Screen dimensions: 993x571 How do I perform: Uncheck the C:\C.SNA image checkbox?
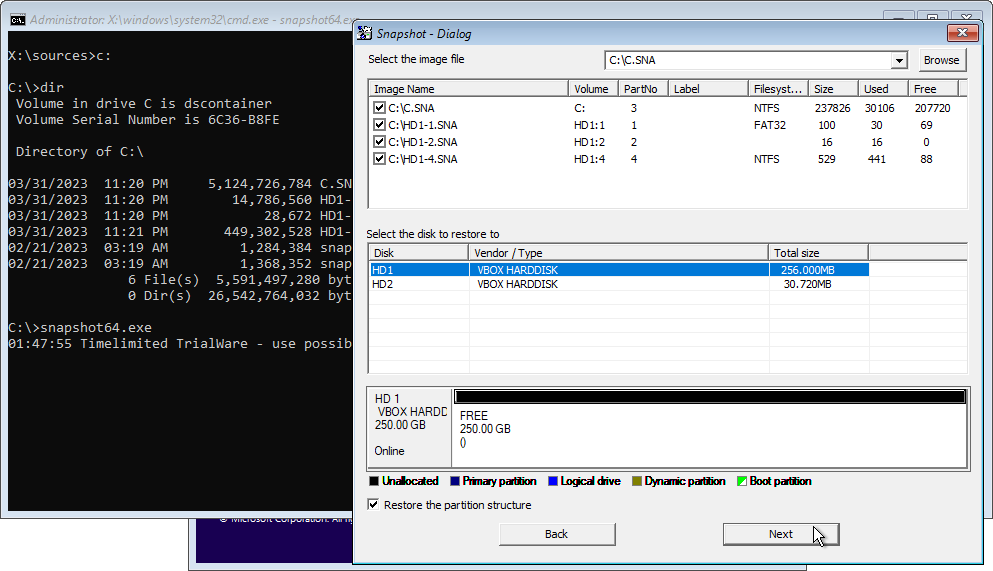point(379,108)
